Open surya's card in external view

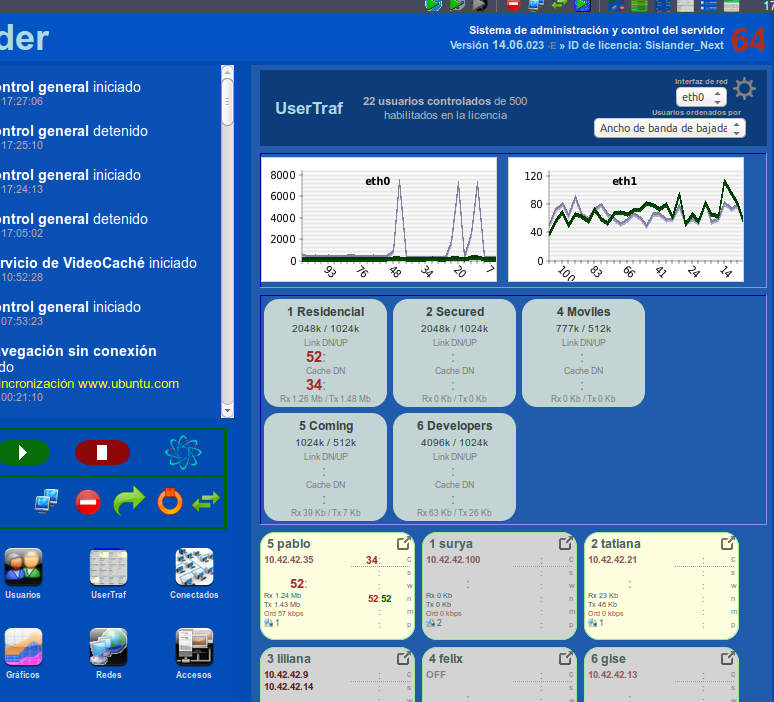click(x=566, y=543)
